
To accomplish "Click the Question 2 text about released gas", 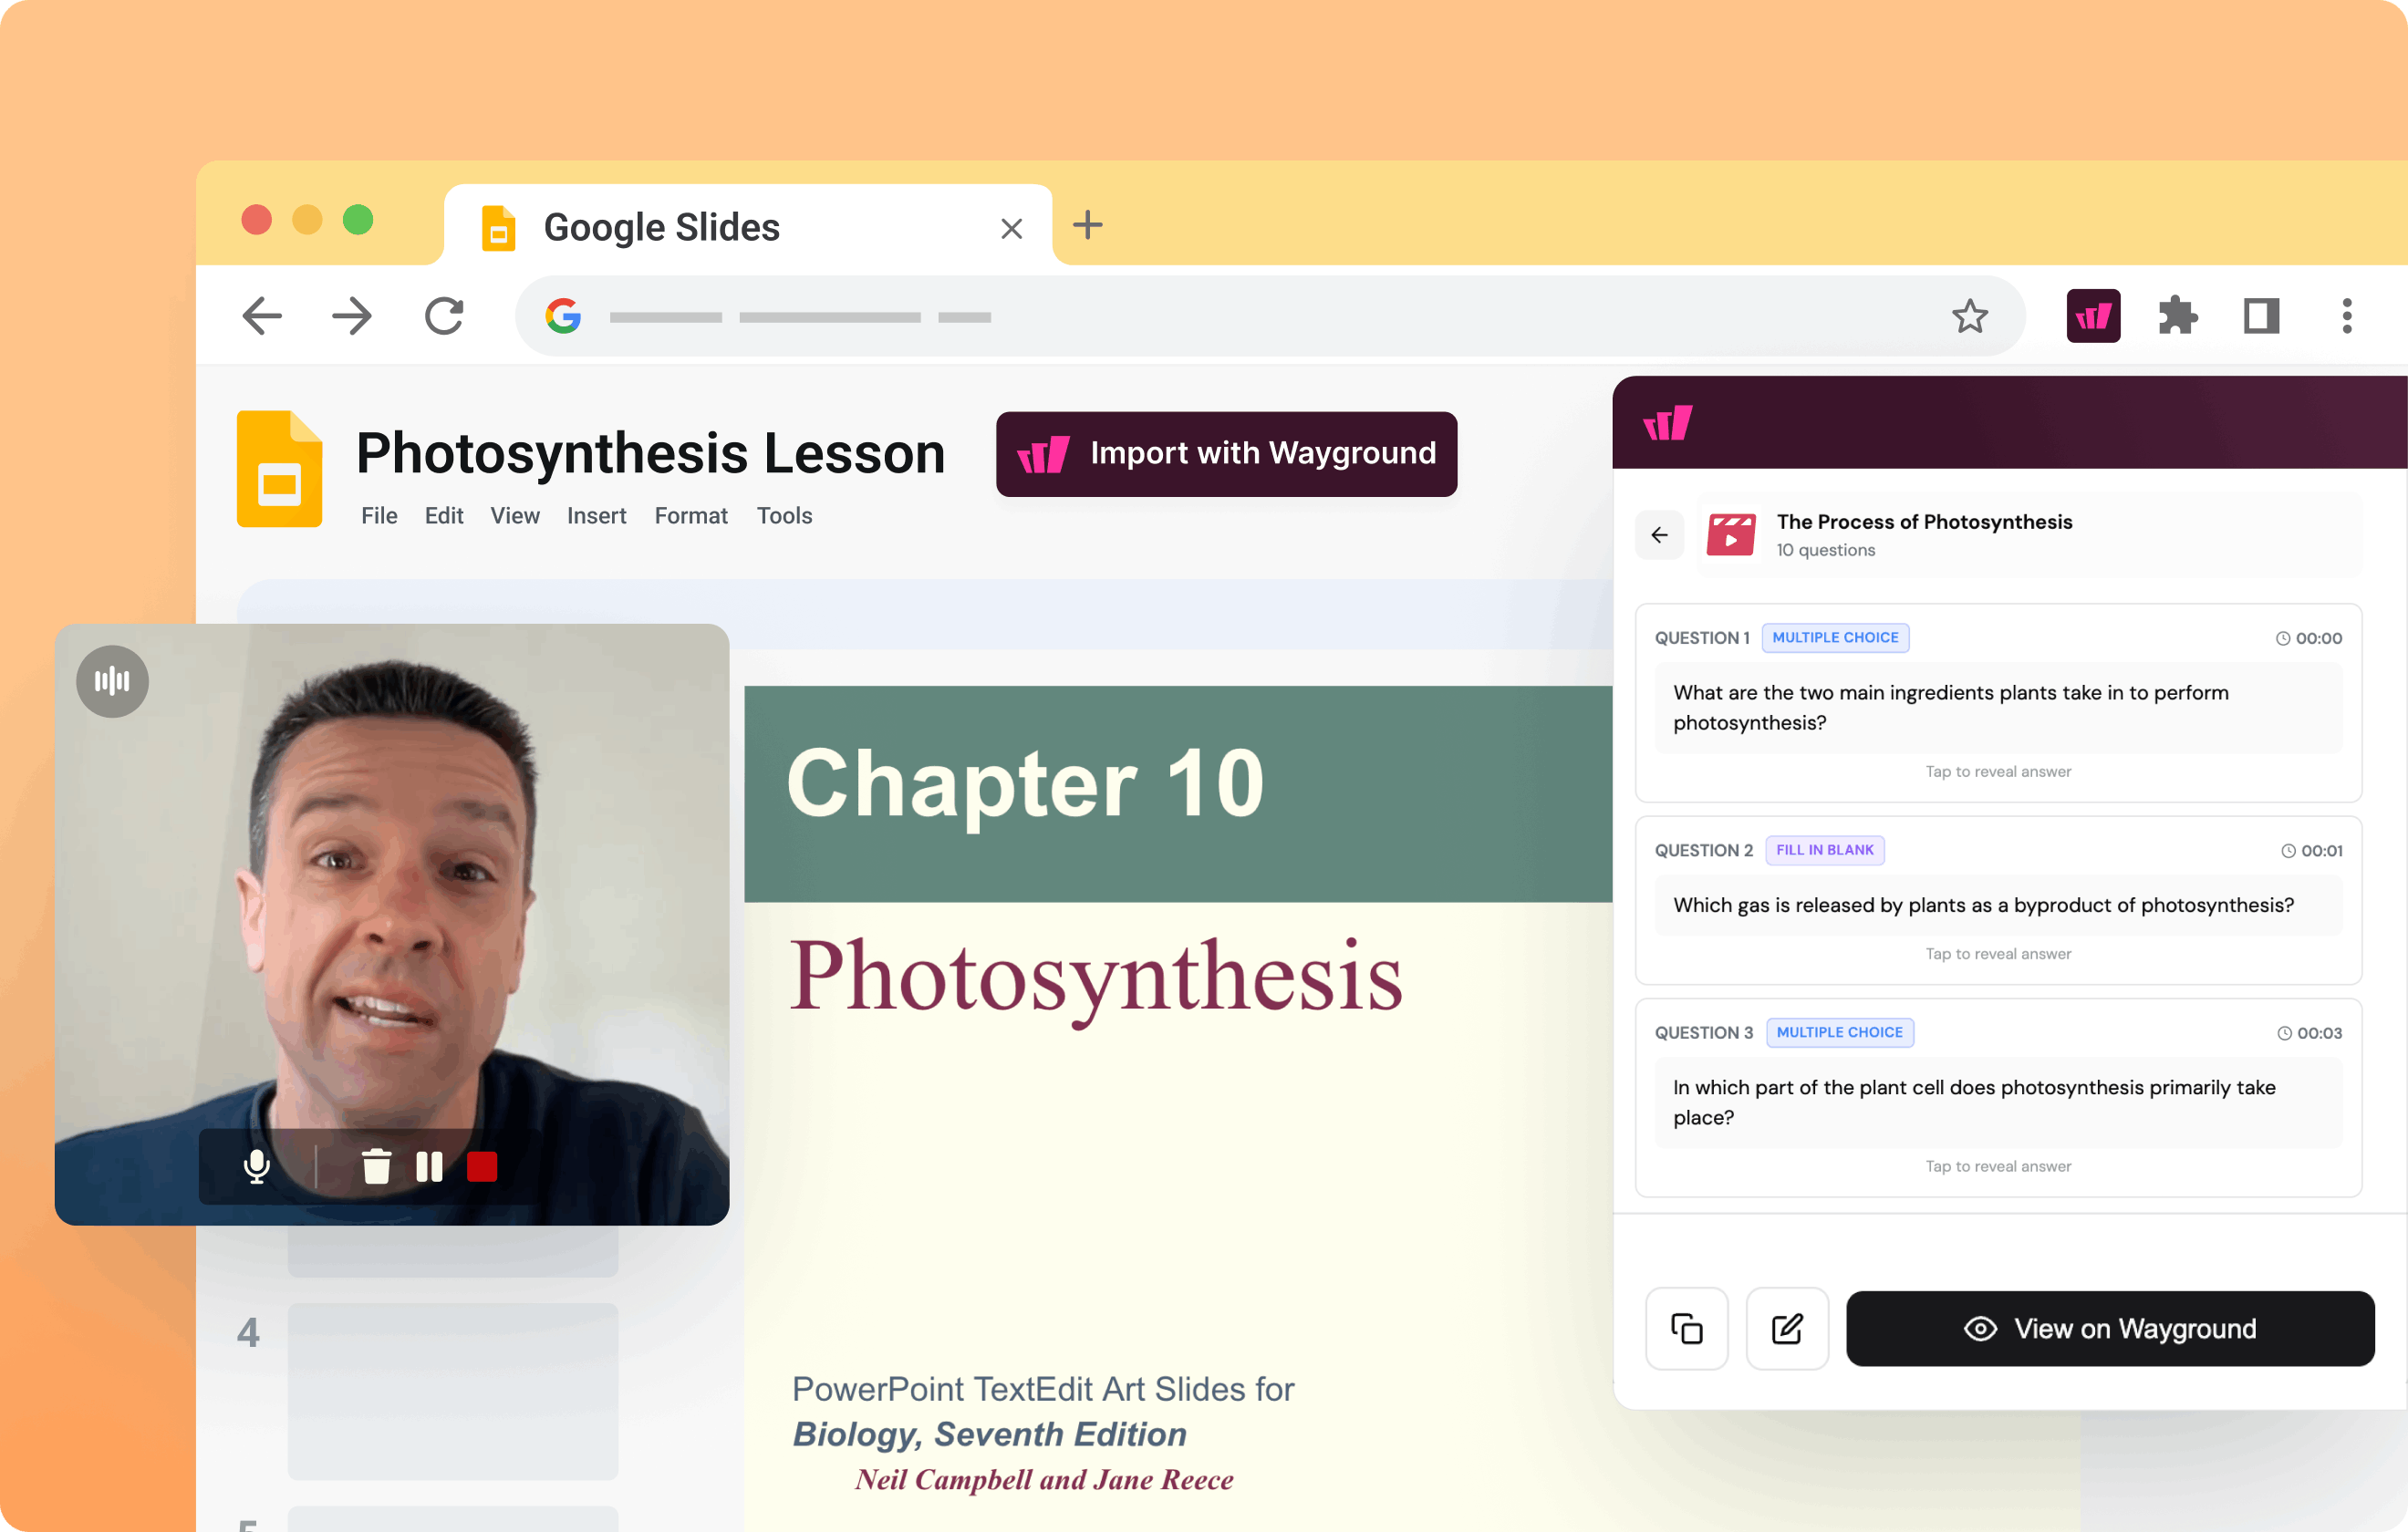I will pos(1998,906).
